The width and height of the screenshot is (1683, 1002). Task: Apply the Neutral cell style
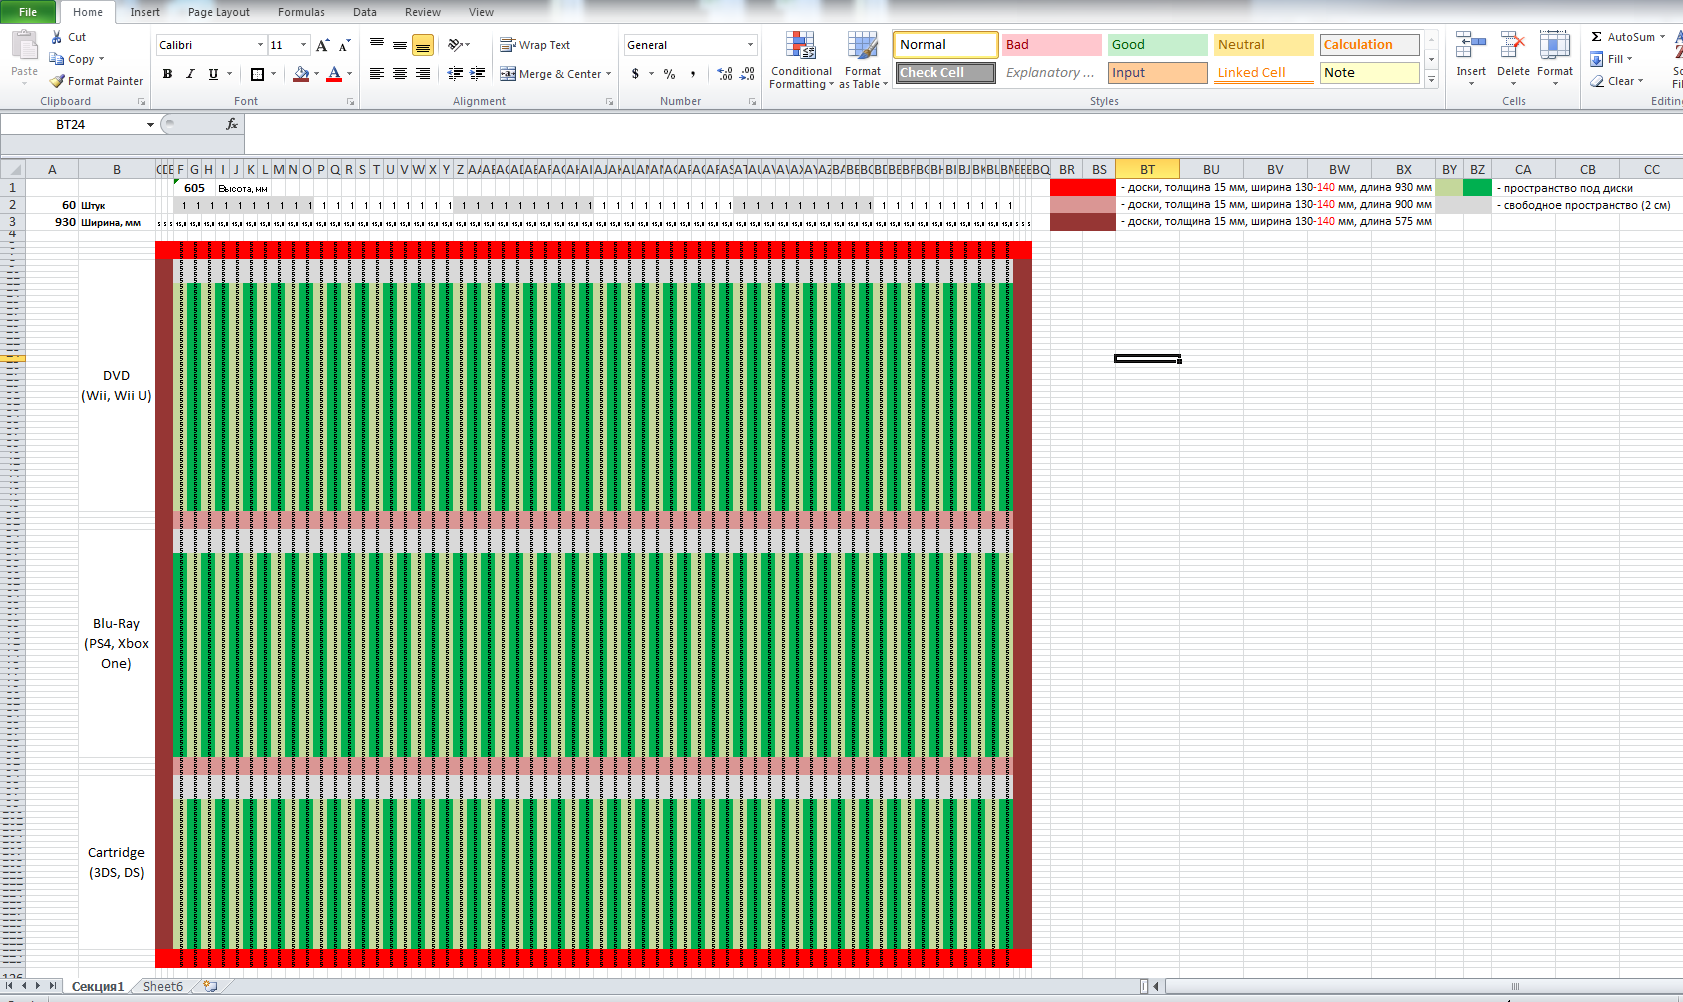coord(1263,45)
